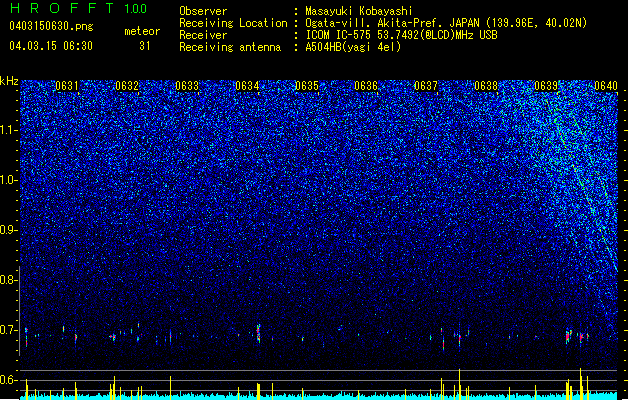
Task: Click the 0.7 kHz axis label
Action: pos(9,330)
